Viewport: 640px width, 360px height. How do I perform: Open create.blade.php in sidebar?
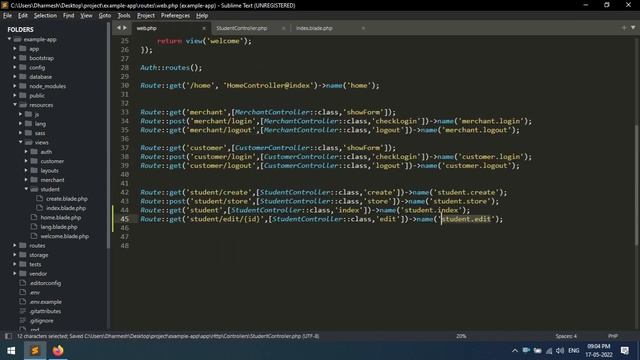click(67, 199)
